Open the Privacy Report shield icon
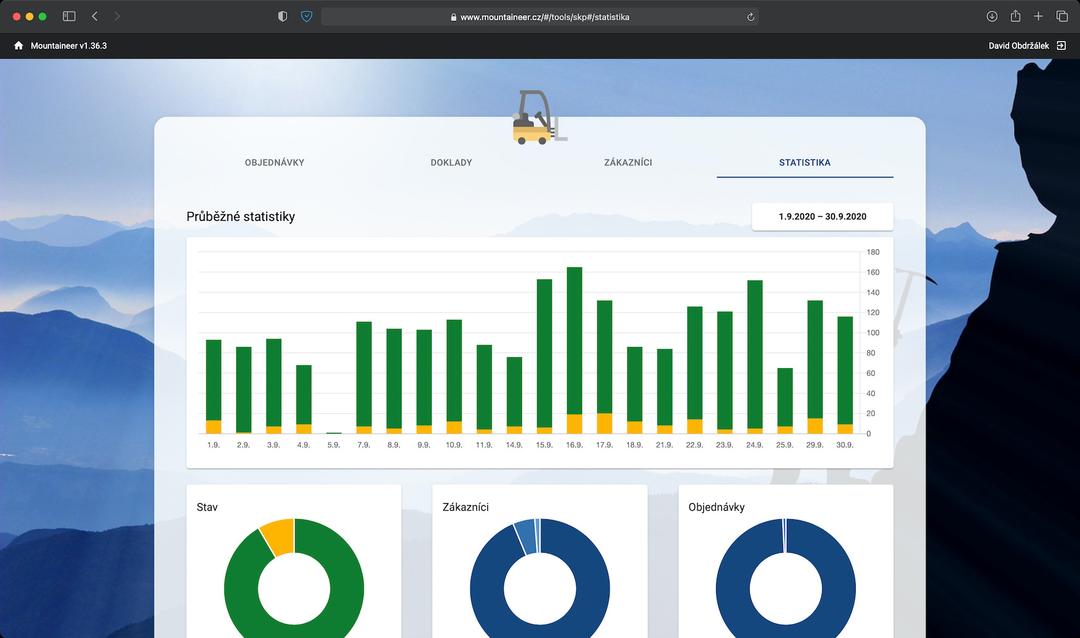The image size is (1080, 638). (282, 17)
